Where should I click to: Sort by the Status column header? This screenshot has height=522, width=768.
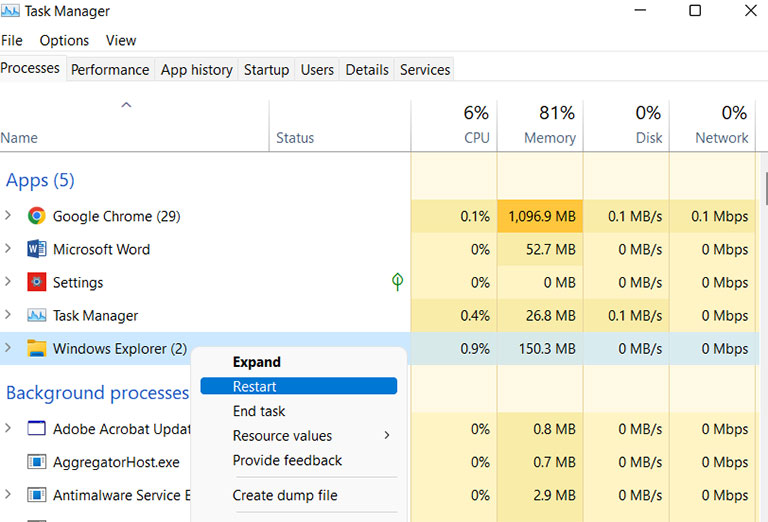(340, 126)
